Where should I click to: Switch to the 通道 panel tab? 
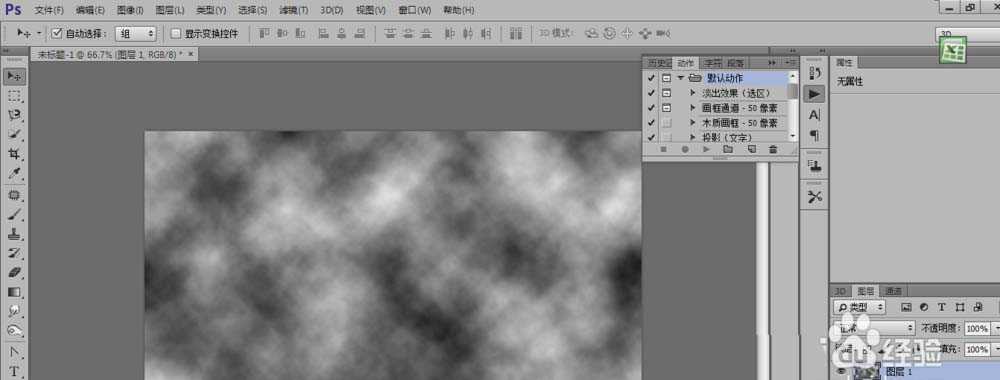(x=893, y=291)
